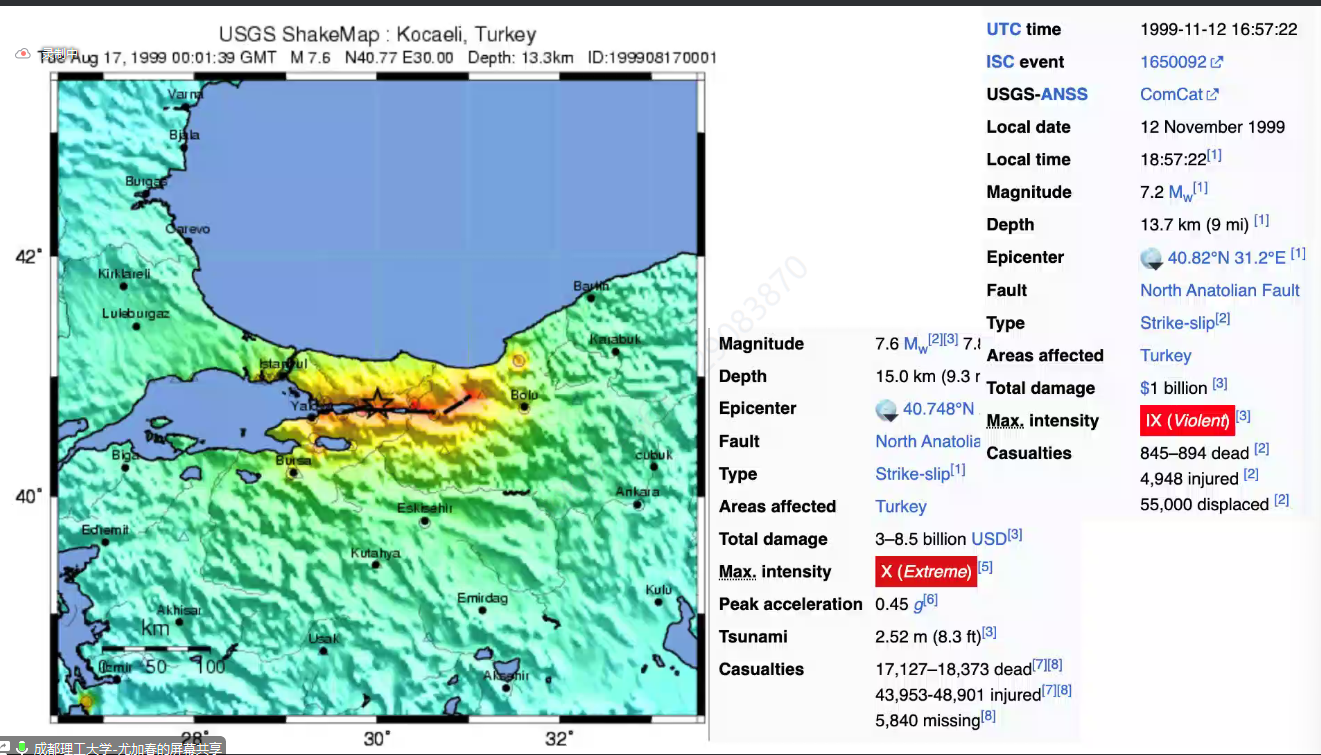Click reference [8] after '5,840 missing'

tap(988, 716)
